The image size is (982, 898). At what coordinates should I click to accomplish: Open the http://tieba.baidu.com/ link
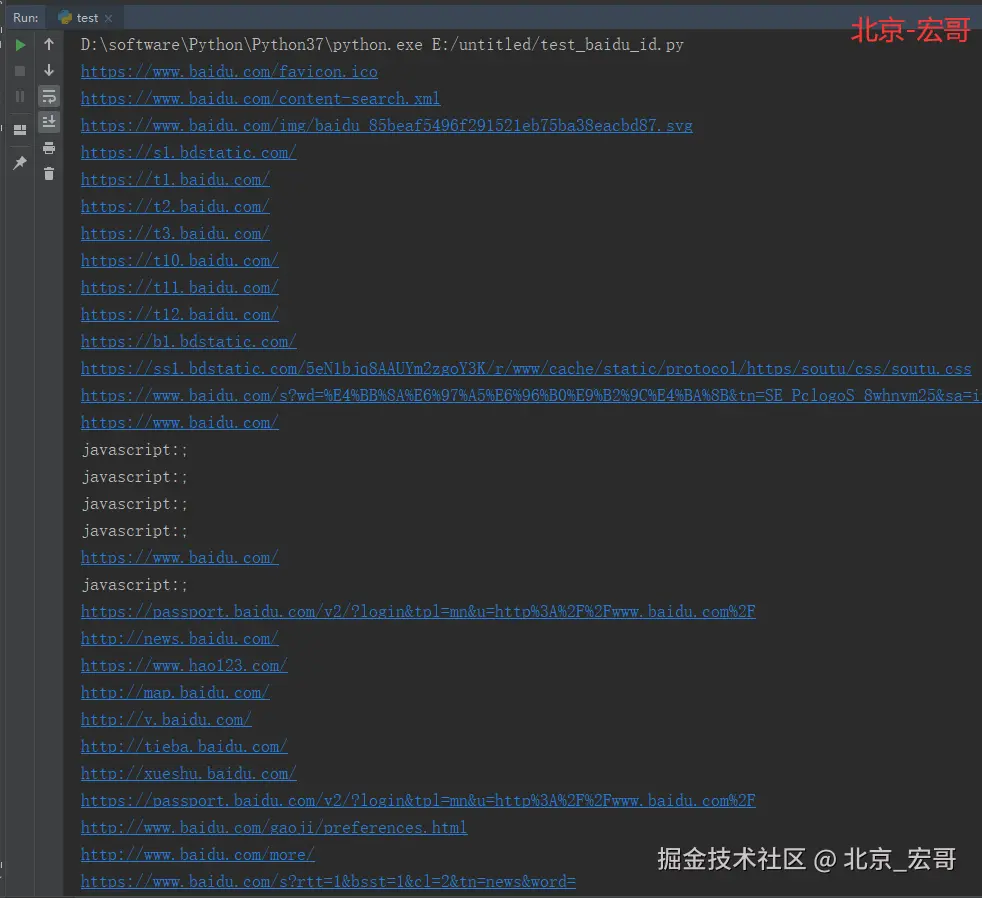(184, 746)
